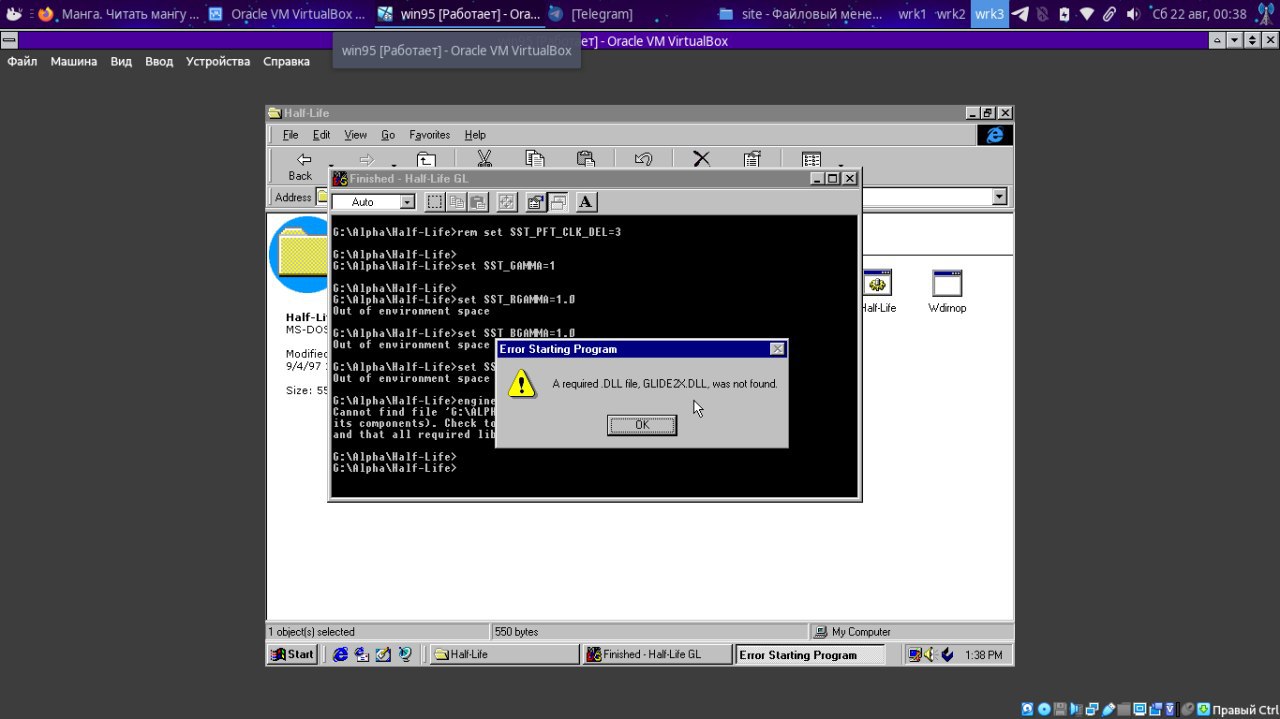Toggle Full screen icon in DOS toolbar
This screenshot has width=1280, height=719.
[x=507, y=202]
